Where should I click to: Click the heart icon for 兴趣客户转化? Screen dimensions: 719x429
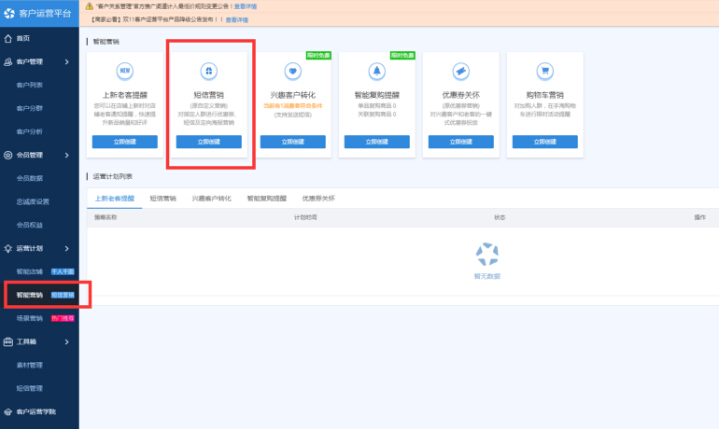[292, 71]
